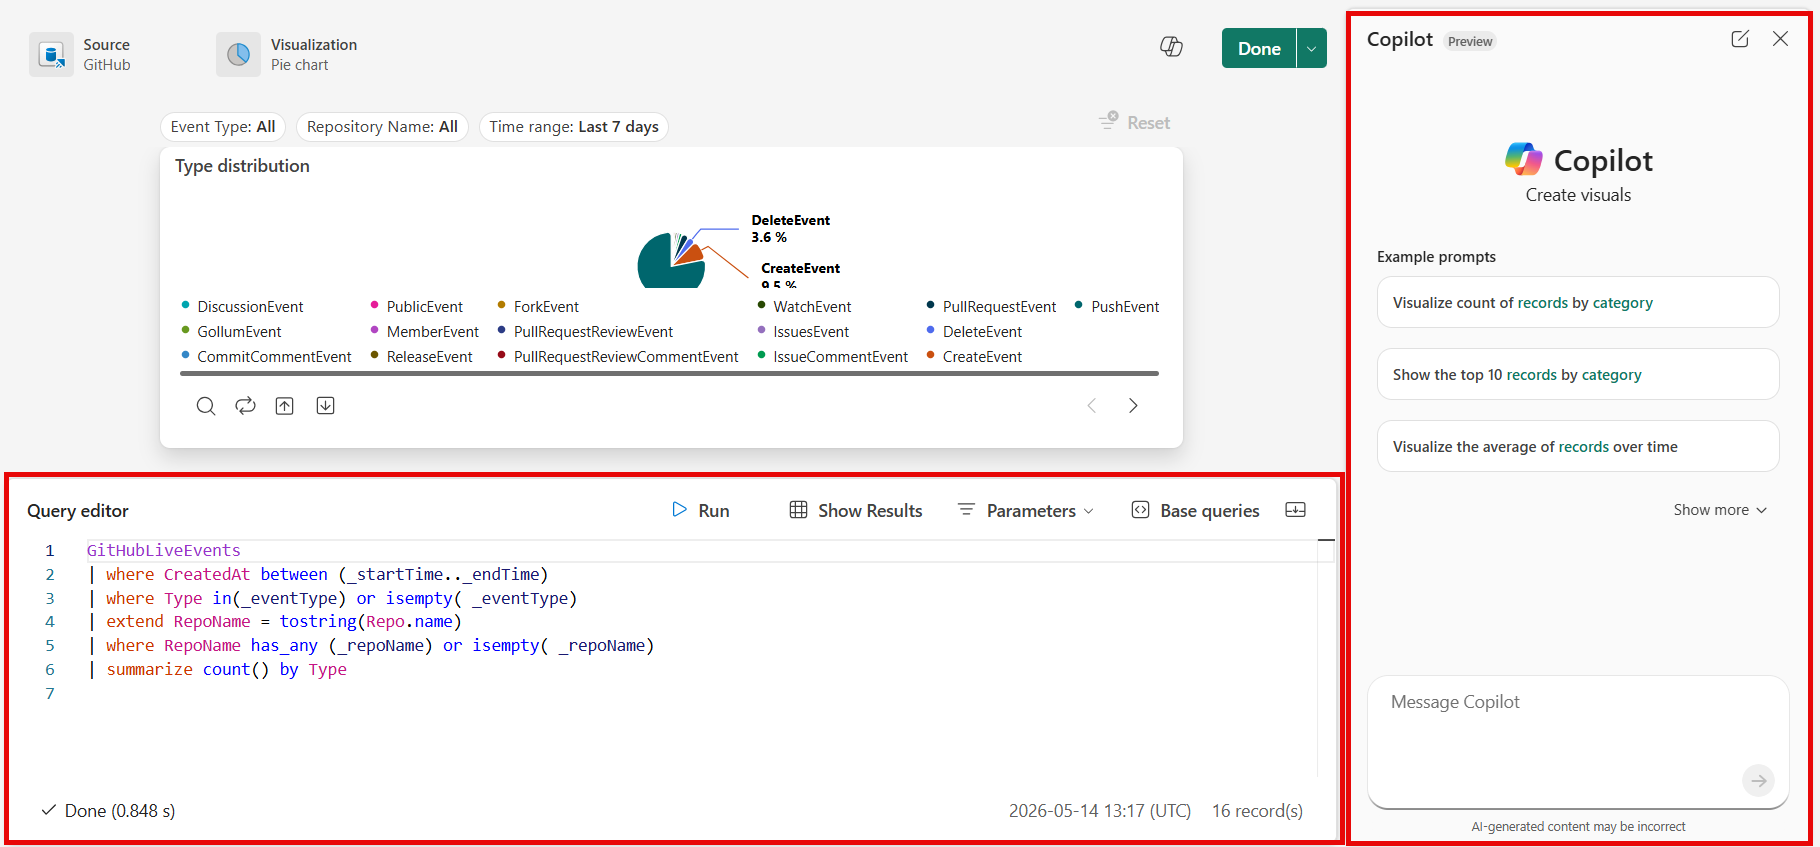Click the collapse query editor panel icon
The width and height of the screenshot is (1820, 847).
coord(1296,510)
